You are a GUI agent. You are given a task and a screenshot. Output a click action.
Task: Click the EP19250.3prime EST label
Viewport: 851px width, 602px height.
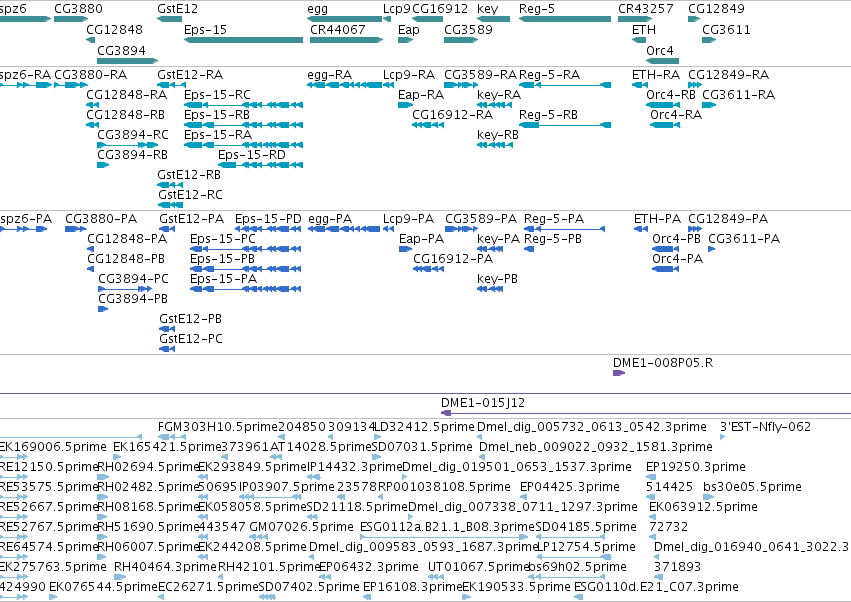coord(696,467)
